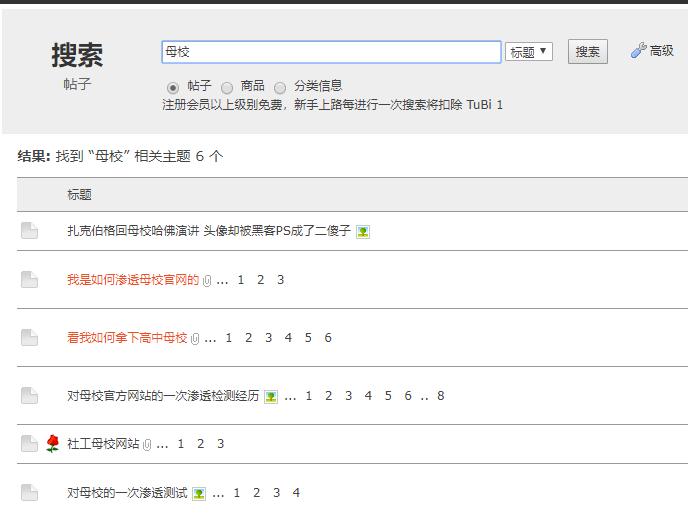Image resolution: width=688 pixels, height=515 pixels.
Task: Click image icon after 对母校的一次渗透测试
Action: coord(199,494)
